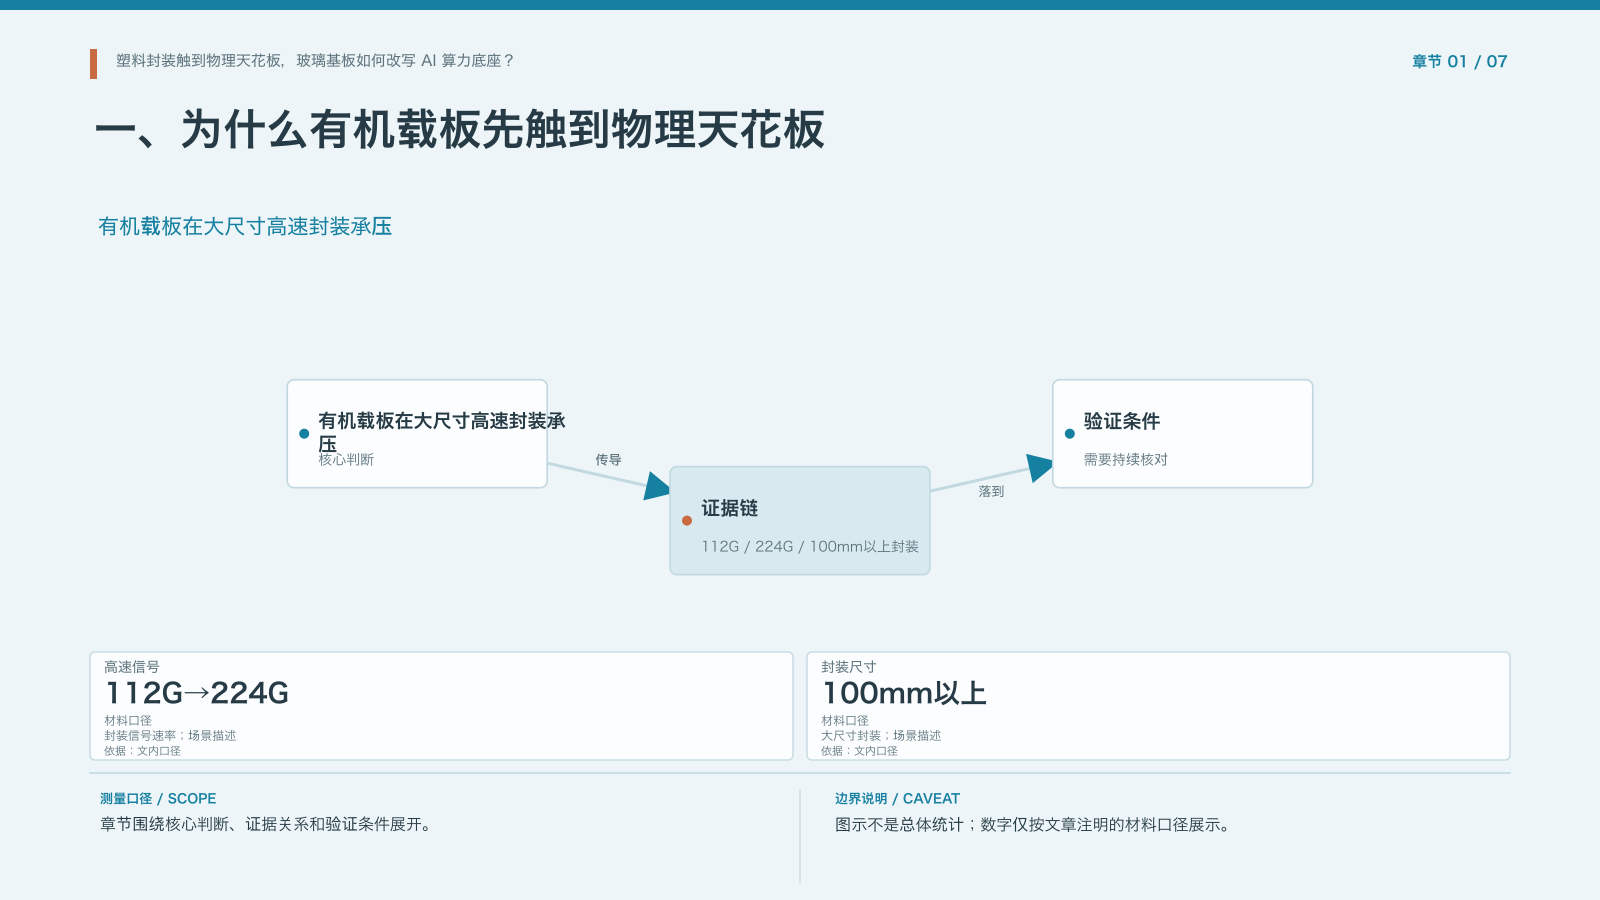Screen dimensions: 1600x900
Task: Click the chapter indicator "章节 01 / 07"
Action: point(1459,62)
